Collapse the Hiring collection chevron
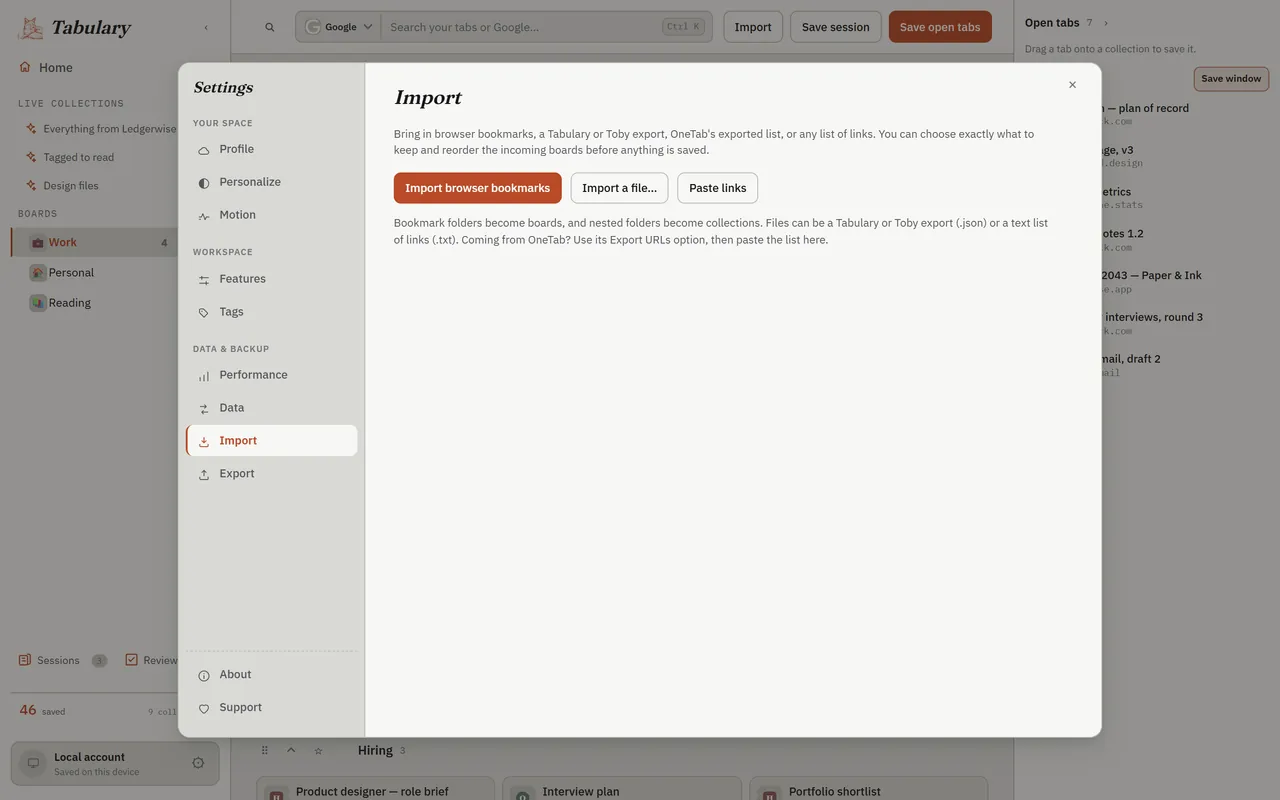The width and height of the screenshot is (1280, 800). [x=291, y=750]
